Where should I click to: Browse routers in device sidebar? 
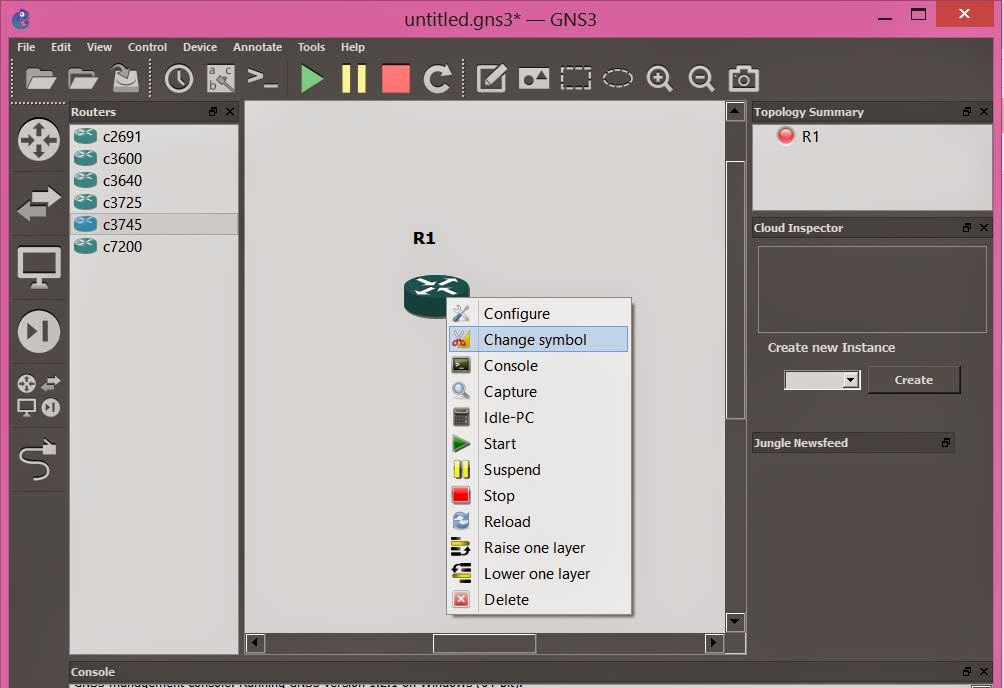tap(39, 139)
